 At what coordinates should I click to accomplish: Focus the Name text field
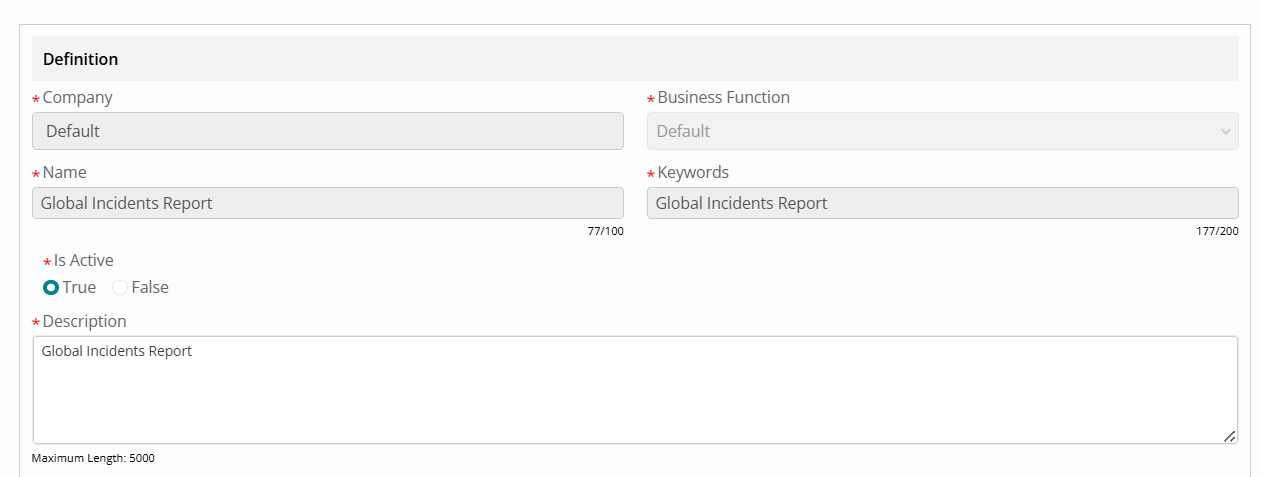click(328, 203)
